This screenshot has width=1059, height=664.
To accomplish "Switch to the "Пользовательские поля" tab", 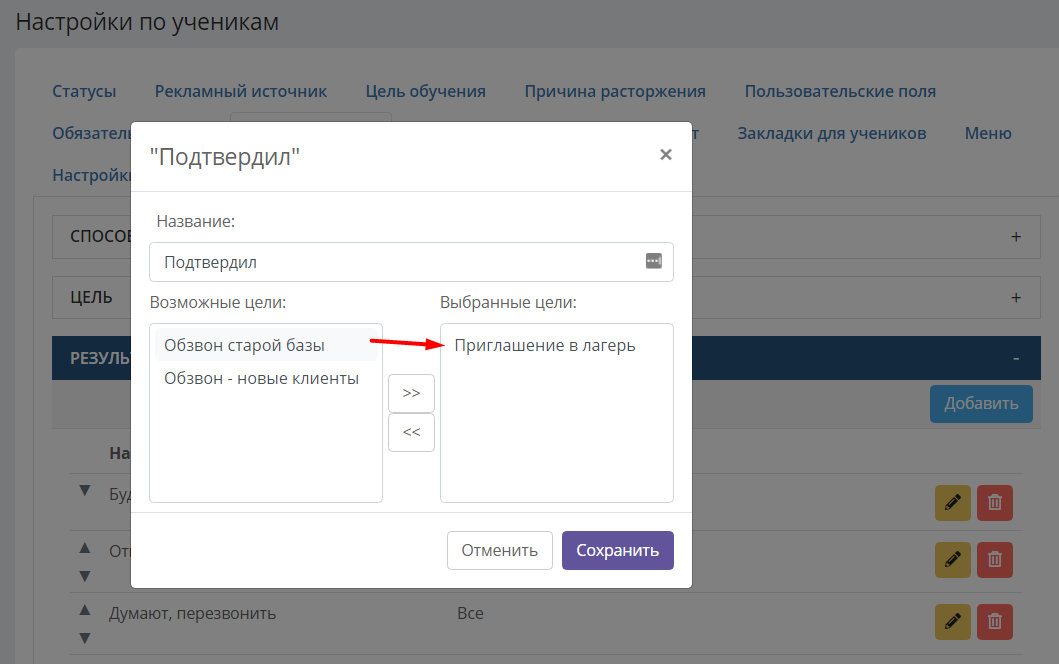I will 840,91.
